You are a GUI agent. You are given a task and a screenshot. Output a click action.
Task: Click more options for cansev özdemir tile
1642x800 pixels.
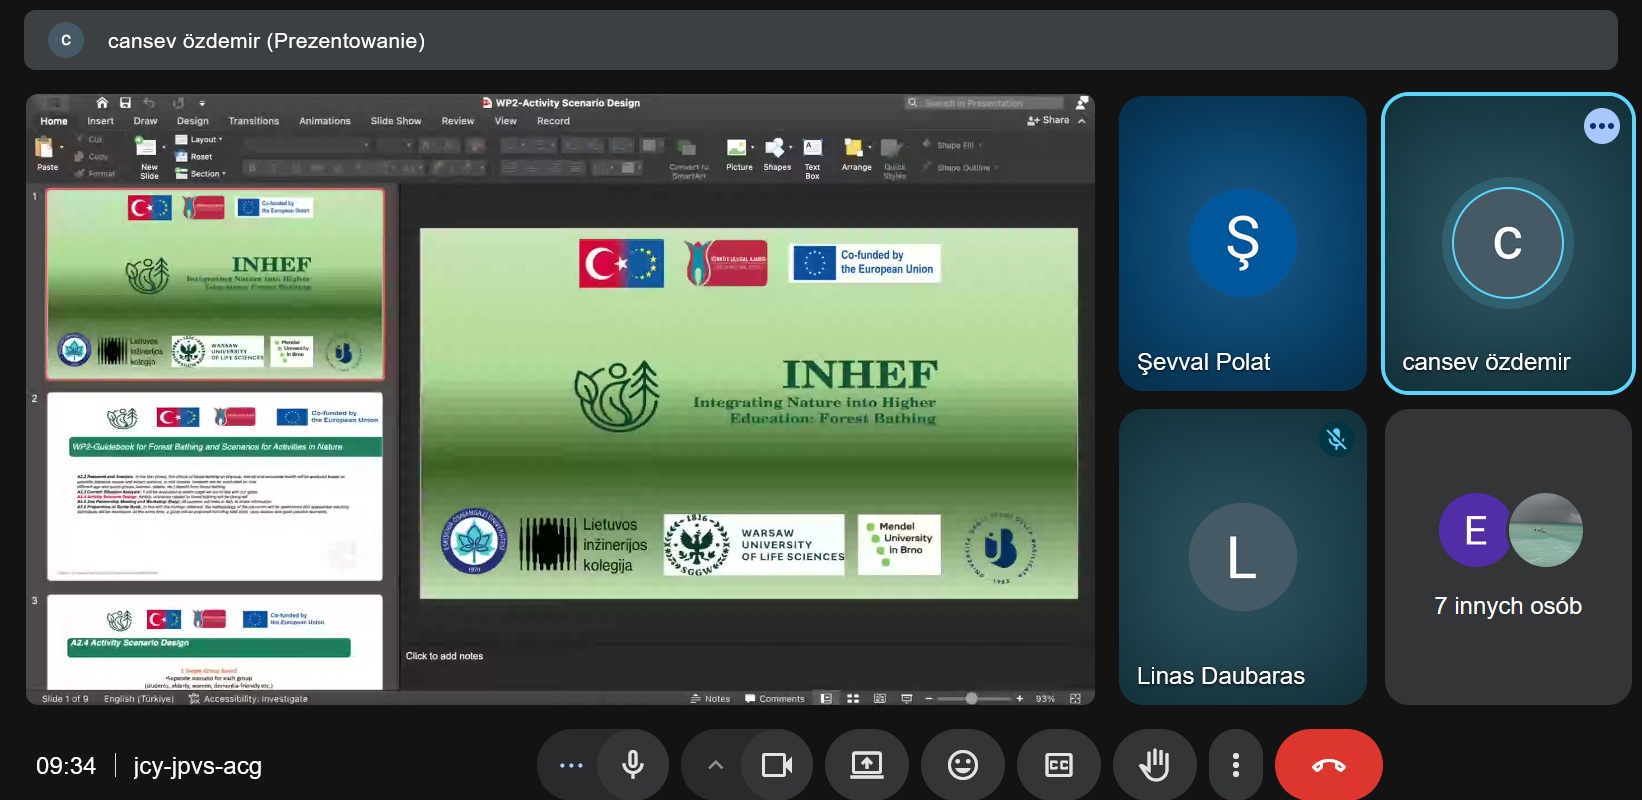[1601, 126]
